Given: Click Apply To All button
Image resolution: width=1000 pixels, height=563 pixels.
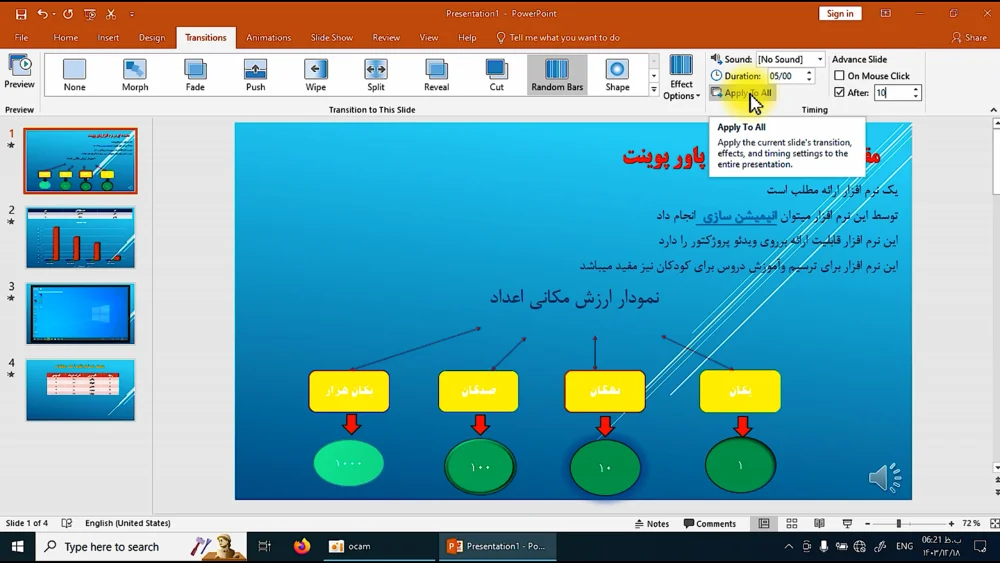Looking at the screenshot, I should tap(742, 92).
